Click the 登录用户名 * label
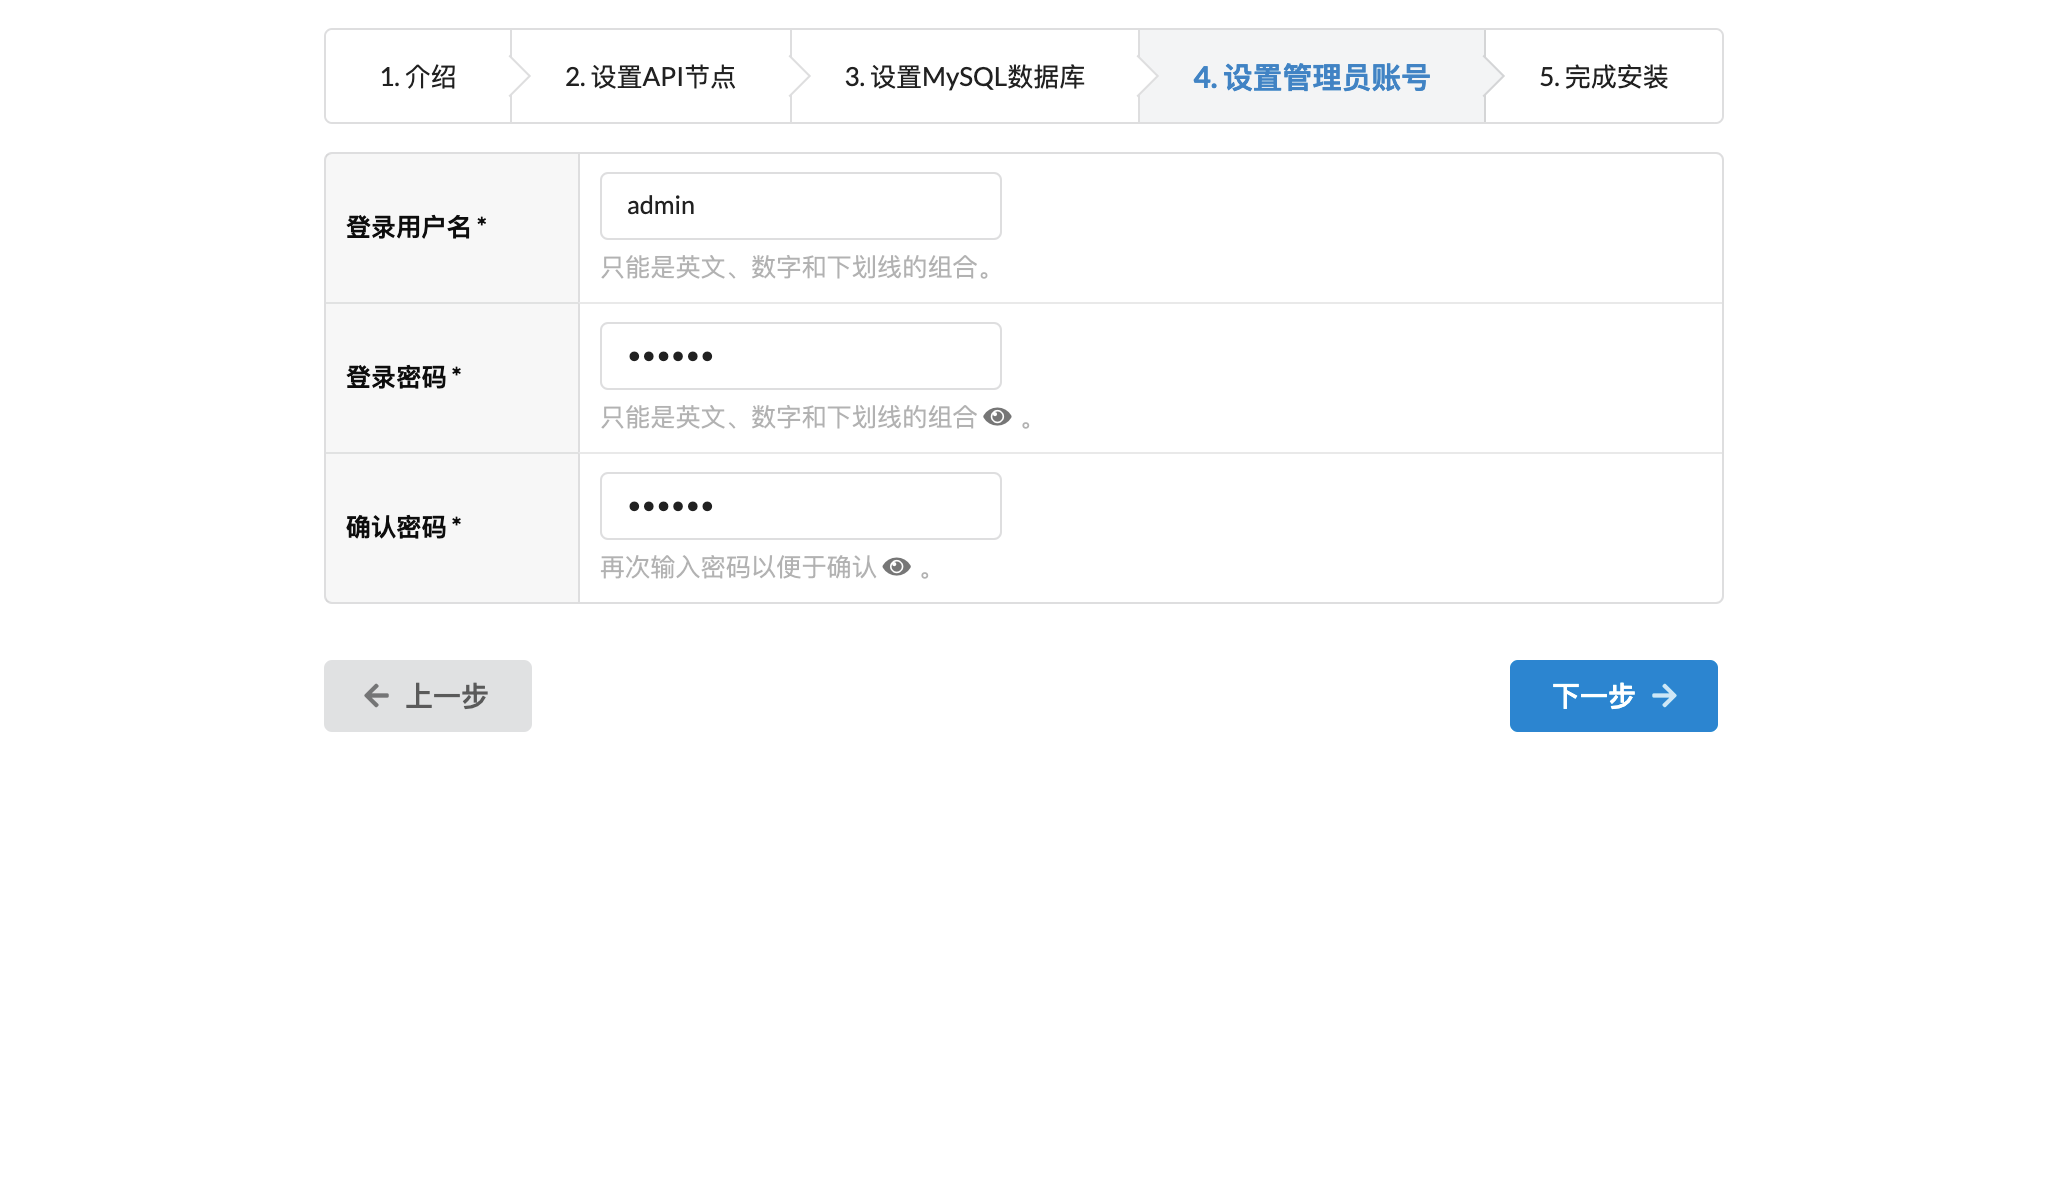 416,227
